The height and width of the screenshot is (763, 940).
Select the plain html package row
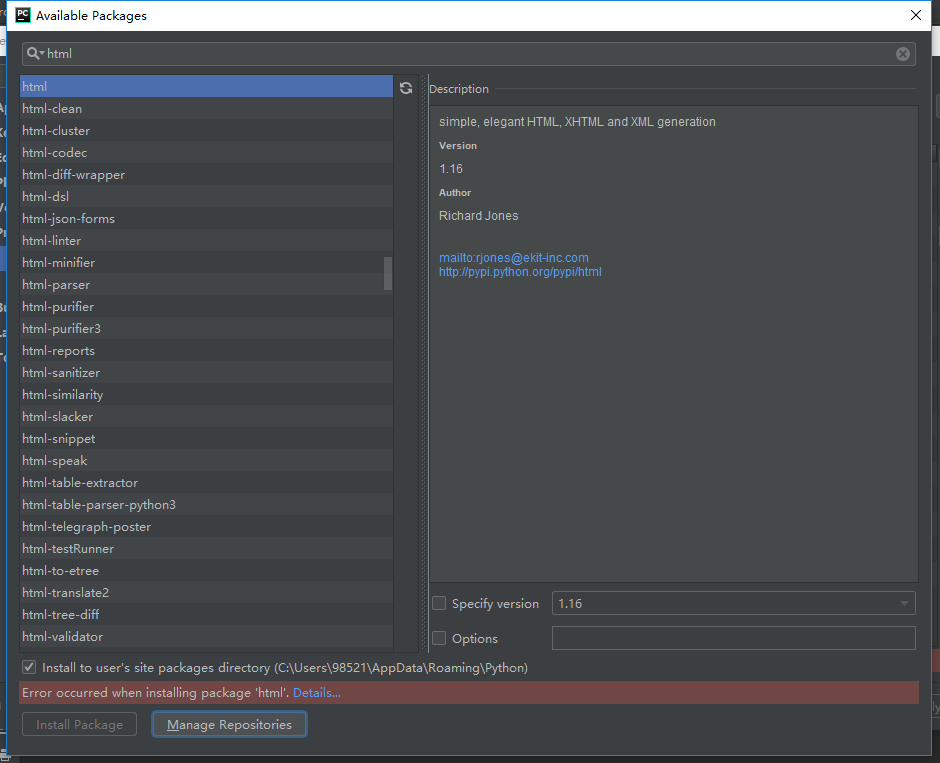tap(206, 86)
